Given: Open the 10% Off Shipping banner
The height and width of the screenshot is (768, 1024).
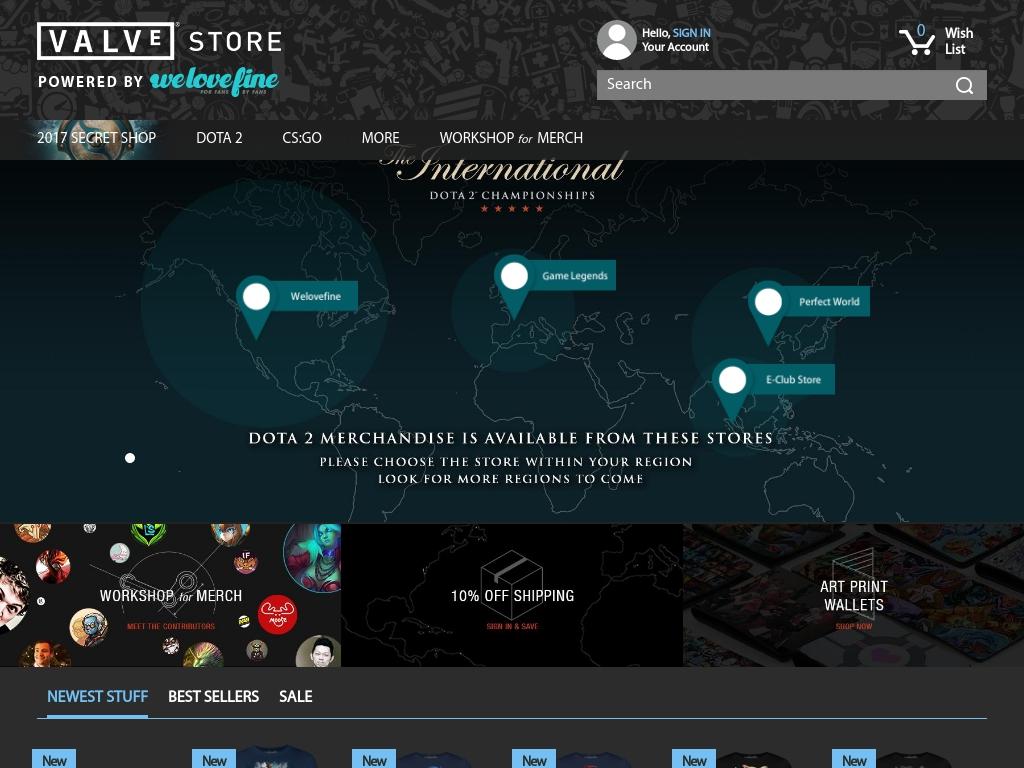Looking at the screenshot, I should click(512, 596).
